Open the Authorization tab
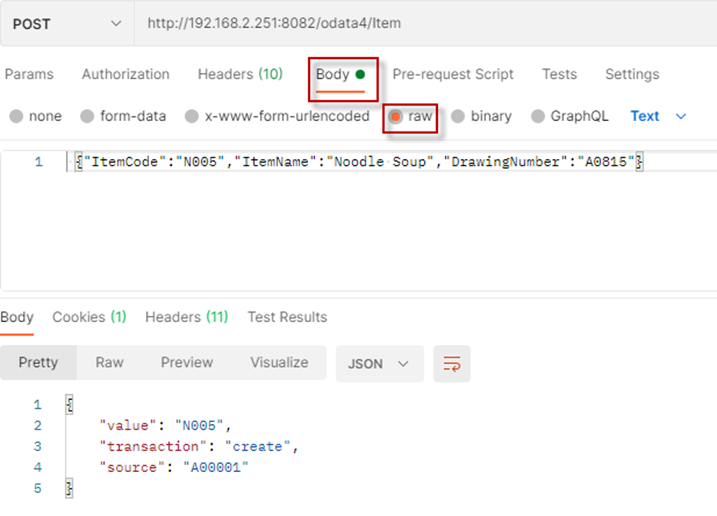The width and height of the screenshot is (717, 516). (126, 74)
